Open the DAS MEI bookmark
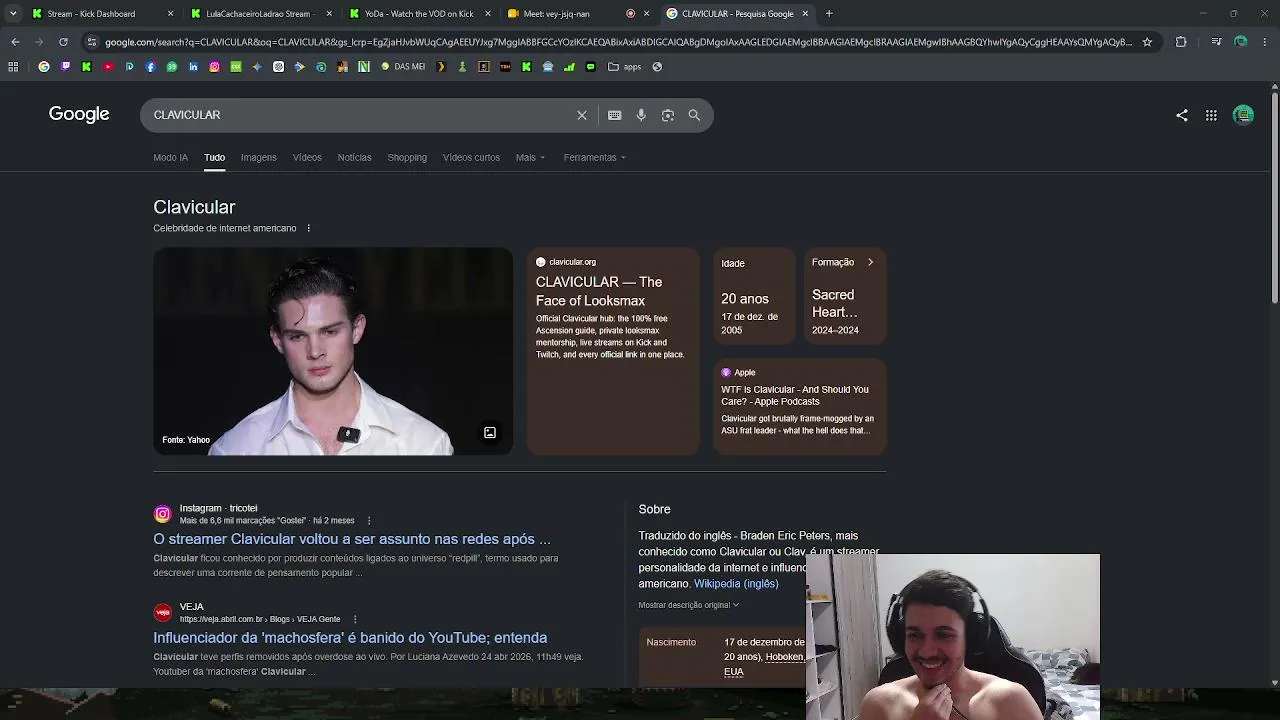Viewport: 1280px width, 720px height. [403, 67]
